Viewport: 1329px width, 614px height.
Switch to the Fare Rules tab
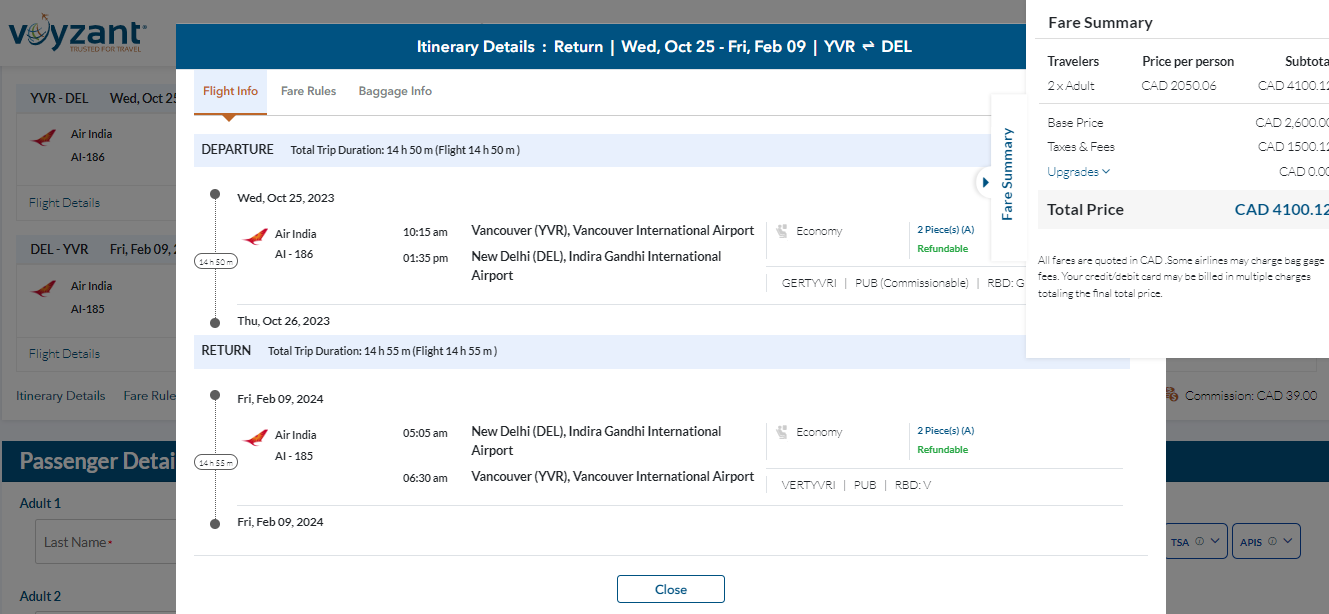(x=308, y=91)
